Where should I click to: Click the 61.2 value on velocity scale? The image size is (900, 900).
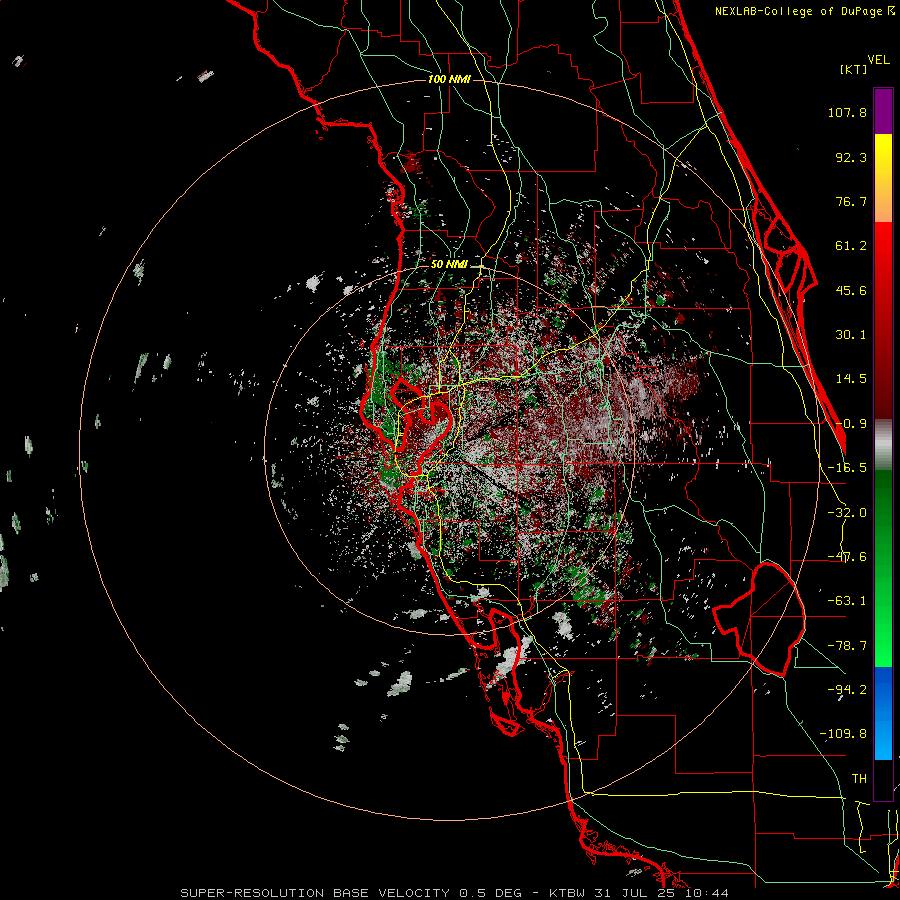(851, 246)
